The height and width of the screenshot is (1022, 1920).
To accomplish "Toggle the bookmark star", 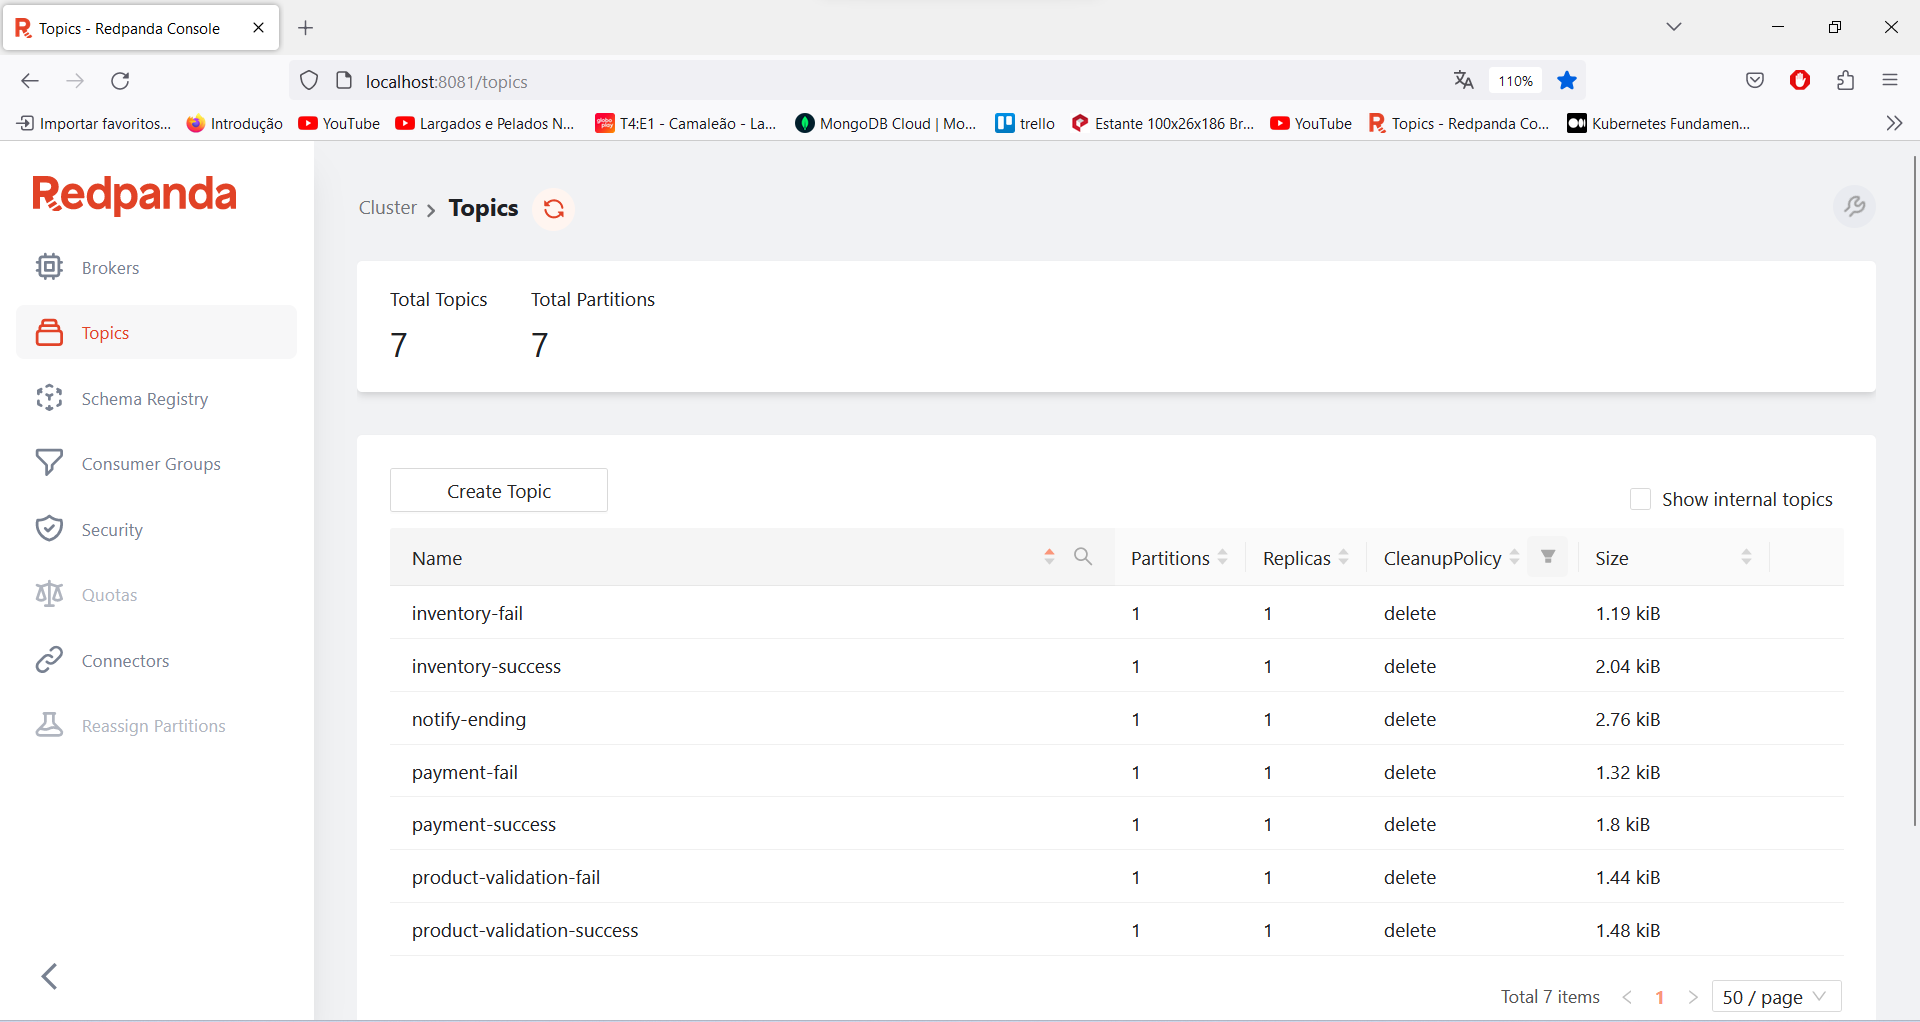I will 1567,81.
